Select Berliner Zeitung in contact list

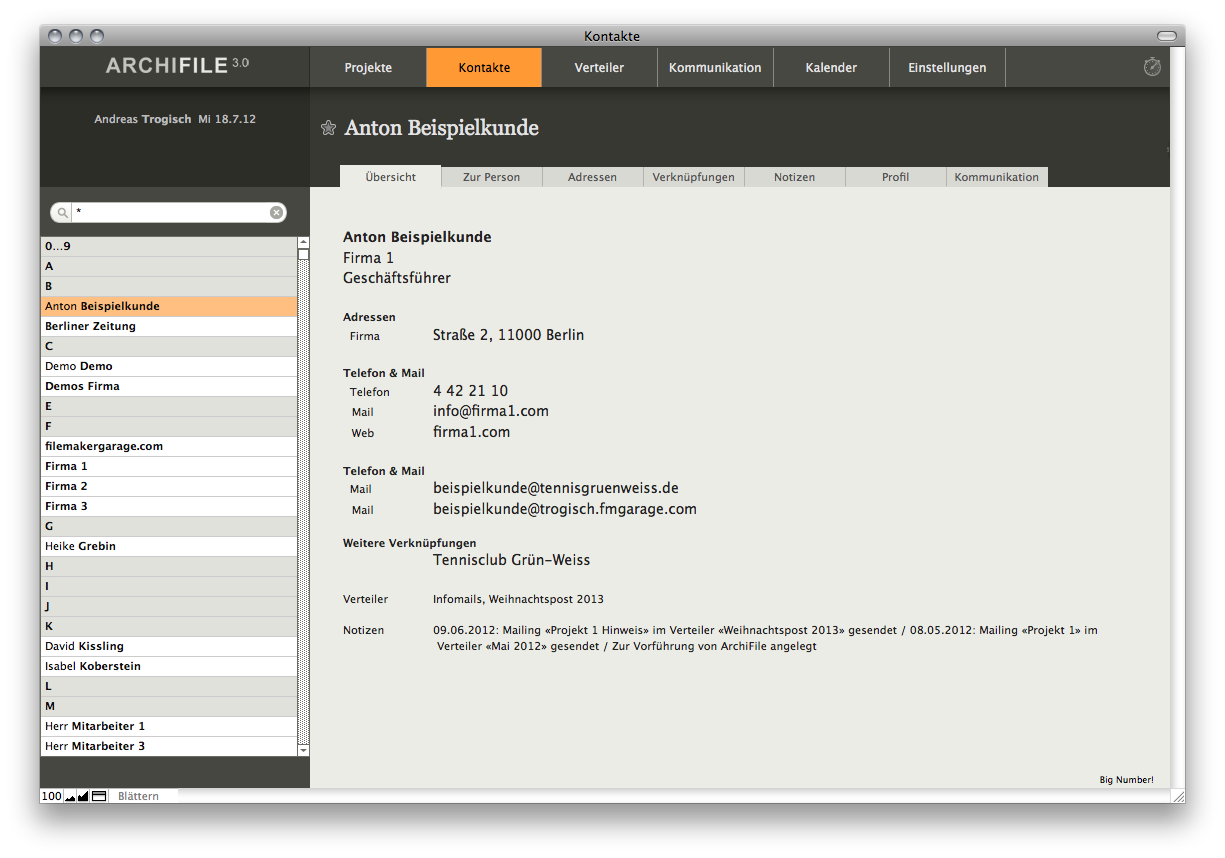click(90, 326)
